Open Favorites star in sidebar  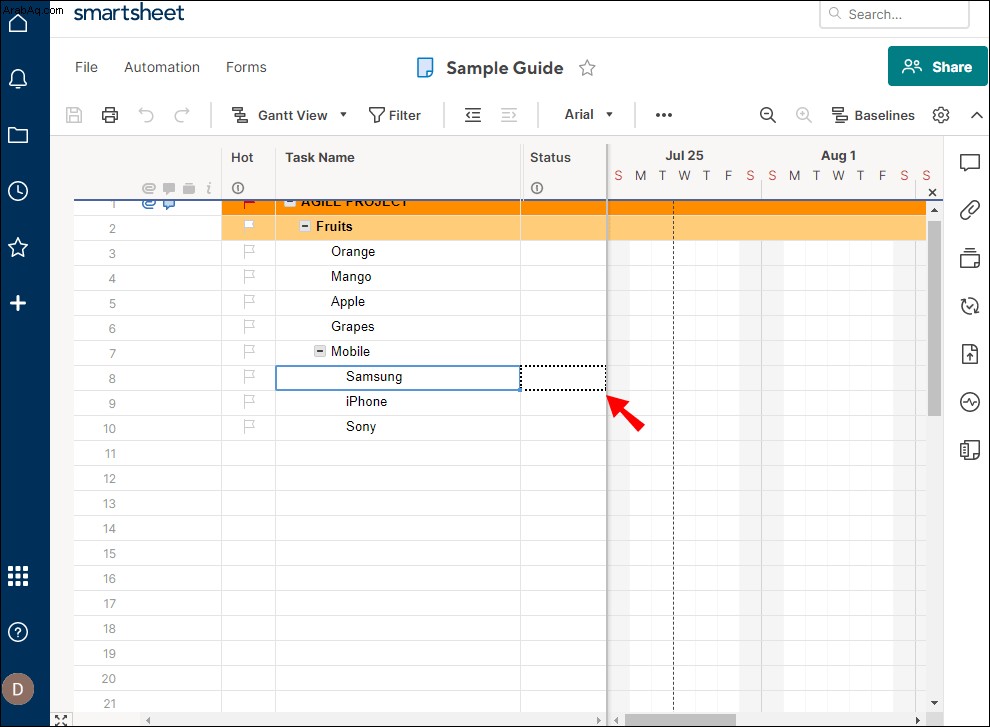18,247
